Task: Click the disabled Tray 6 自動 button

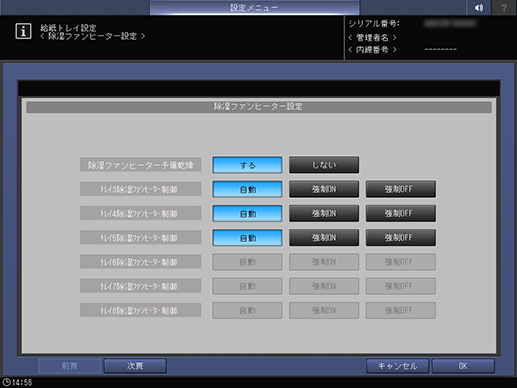Action: click(x=247, y=262)
